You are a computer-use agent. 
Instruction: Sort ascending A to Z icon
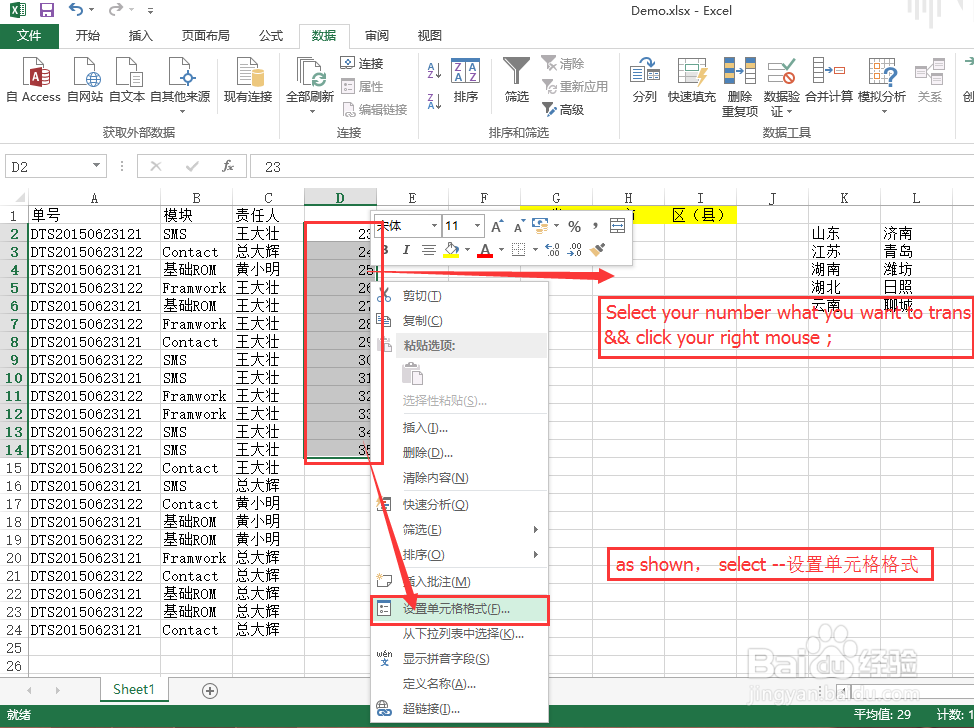(x=434, y=70)
